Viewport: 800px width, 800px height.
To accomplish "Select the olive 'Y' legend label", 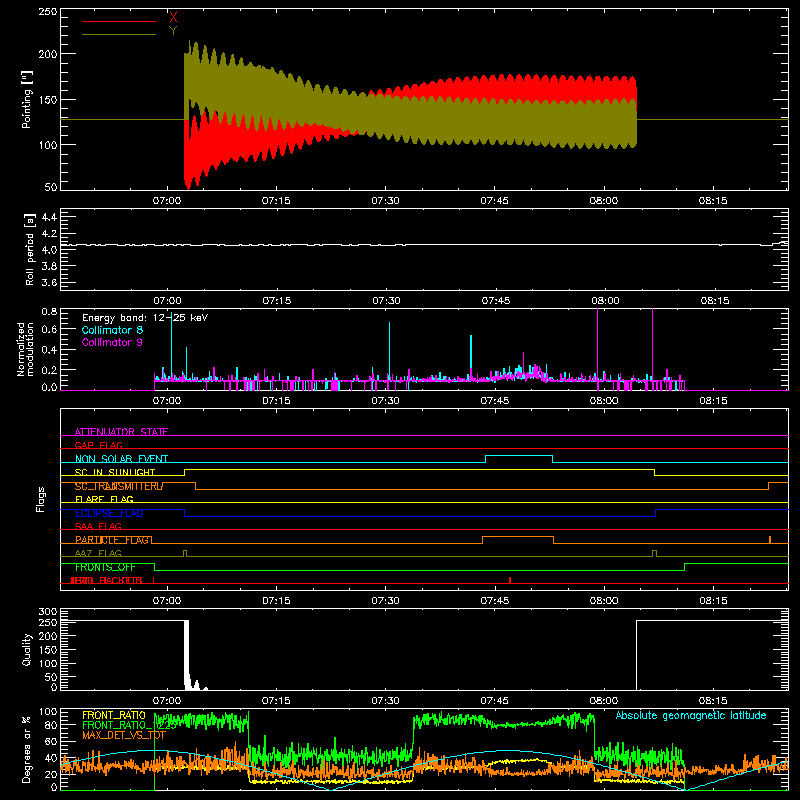I will point(173,31).
